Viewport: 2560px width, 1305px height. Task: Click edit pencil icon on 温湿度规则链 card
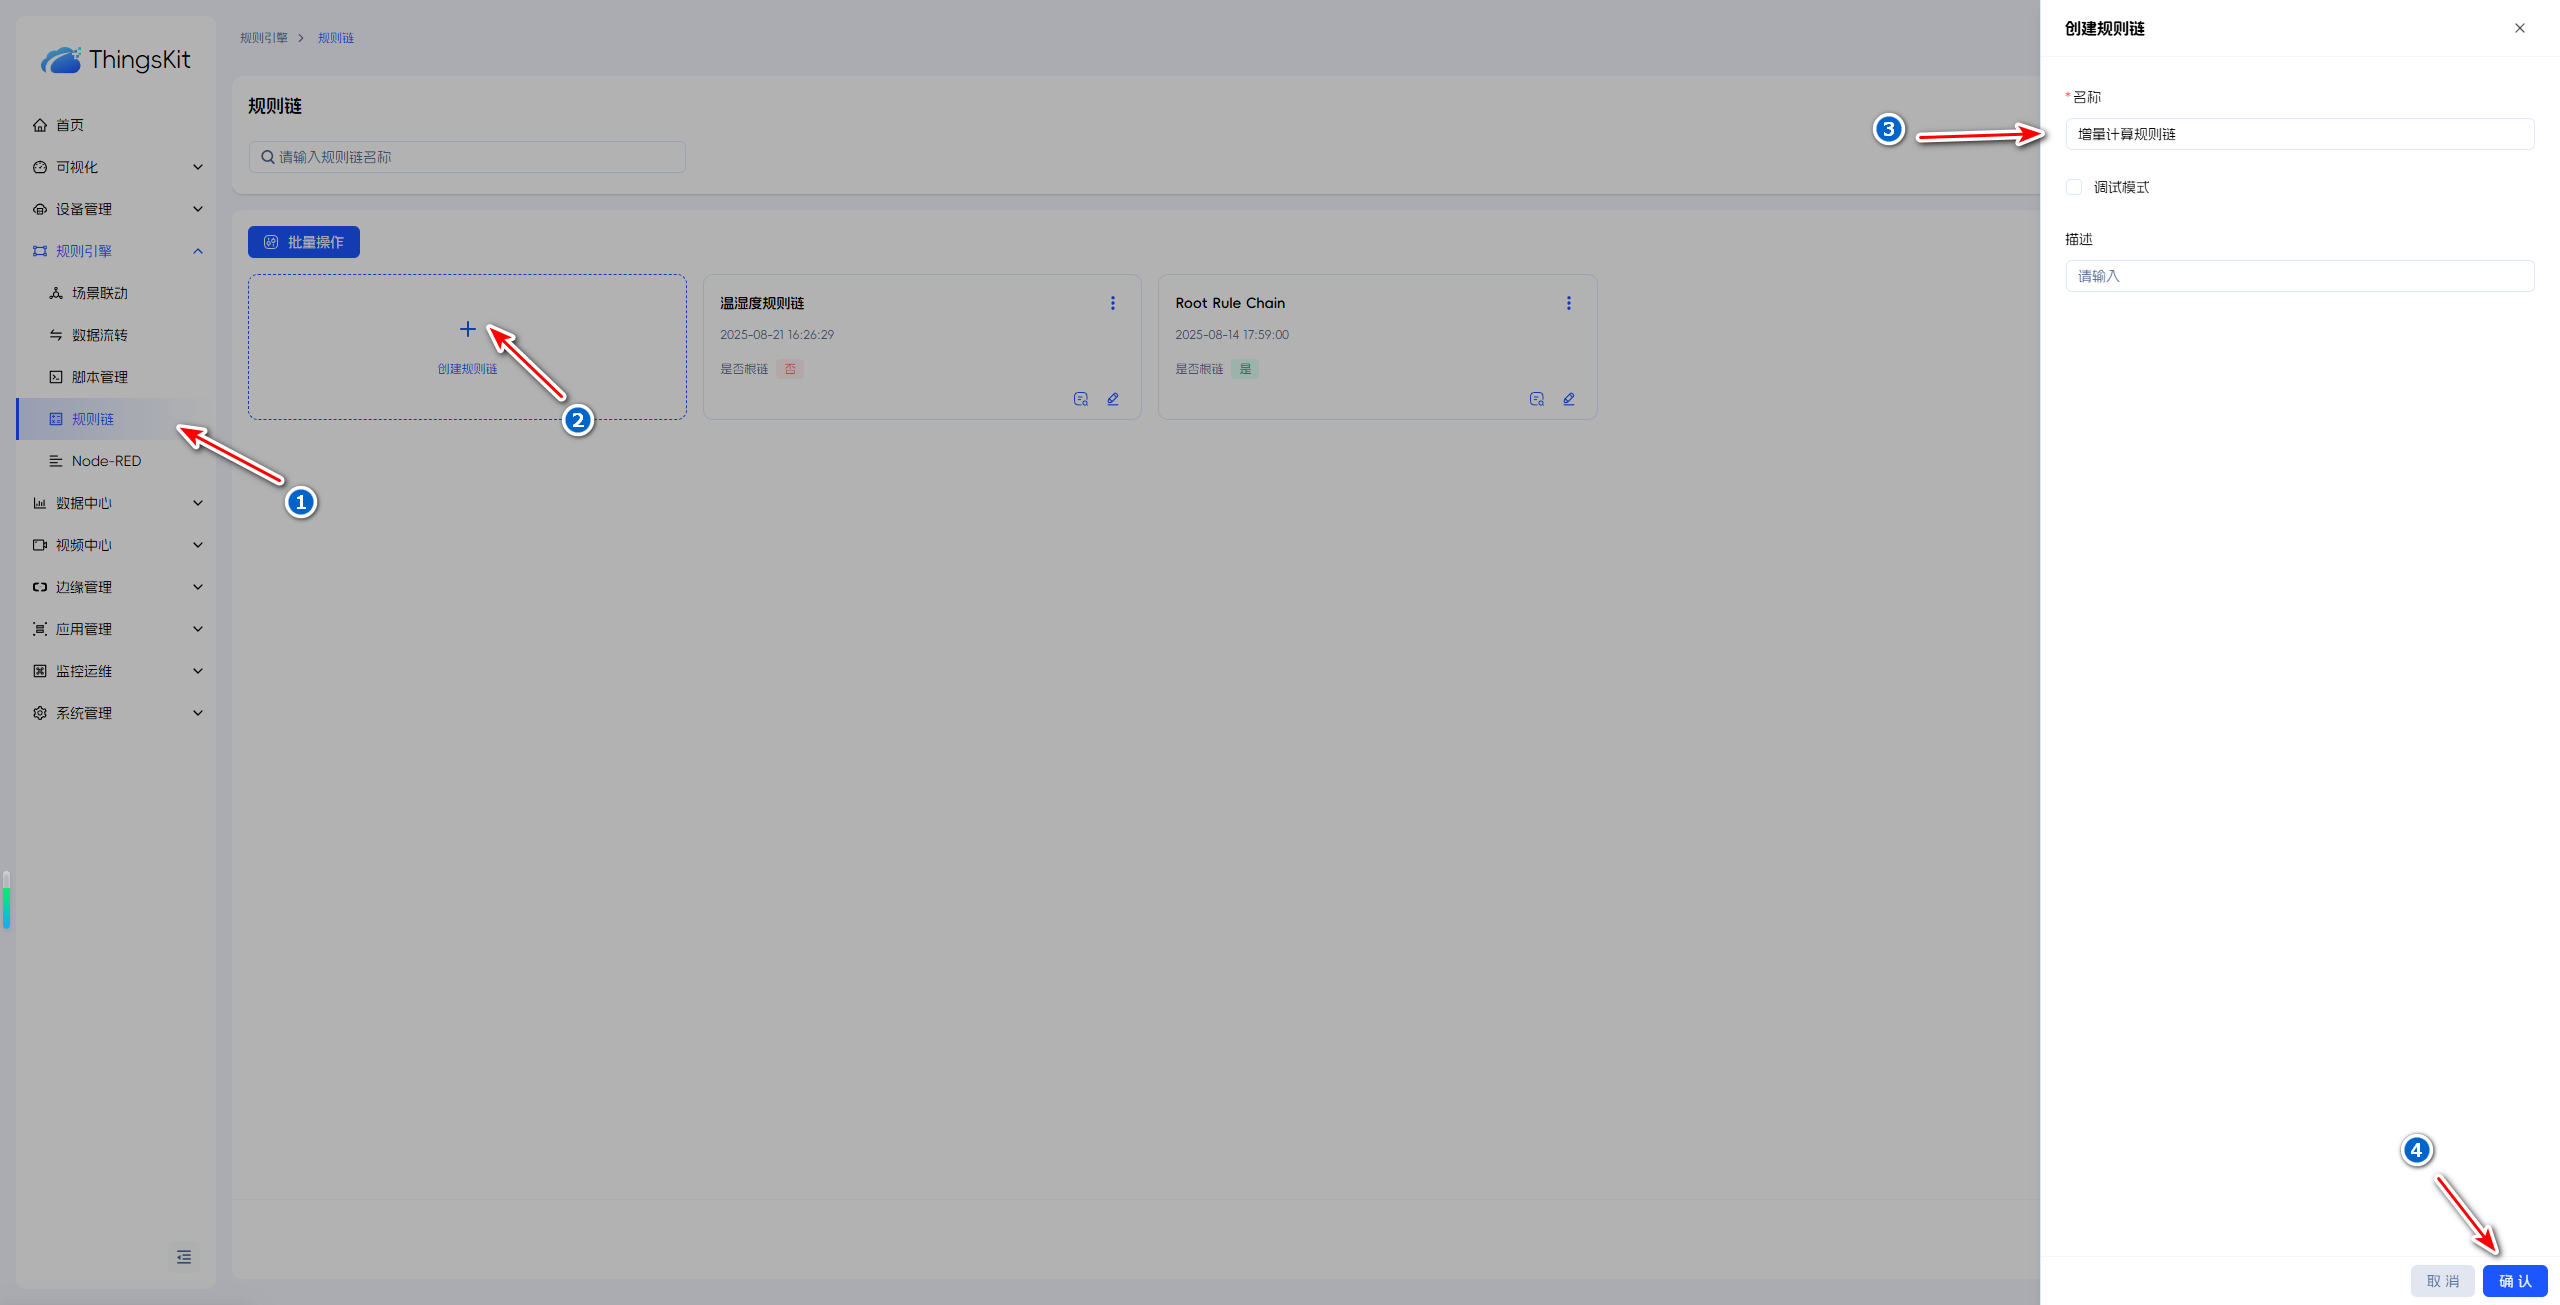[x=1112, y=399]
